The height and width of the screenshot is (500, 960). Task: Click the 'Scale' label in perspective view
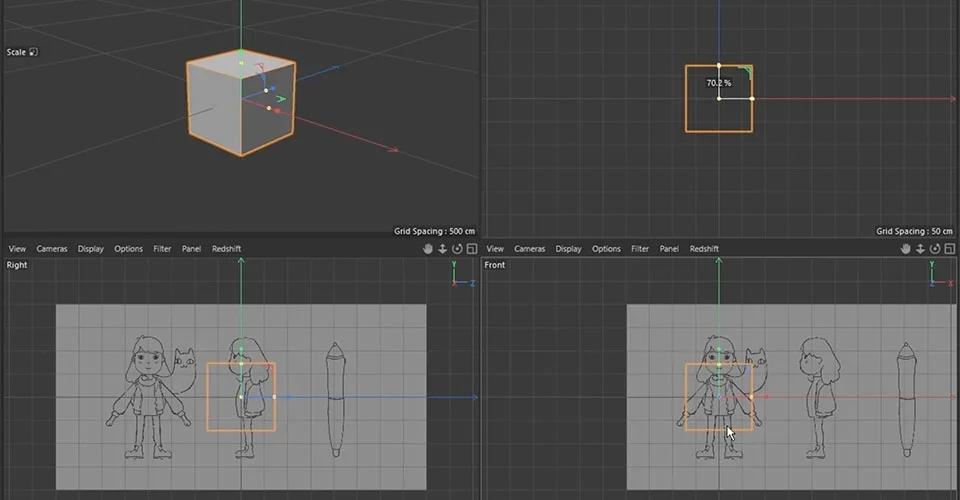(16, 52)
